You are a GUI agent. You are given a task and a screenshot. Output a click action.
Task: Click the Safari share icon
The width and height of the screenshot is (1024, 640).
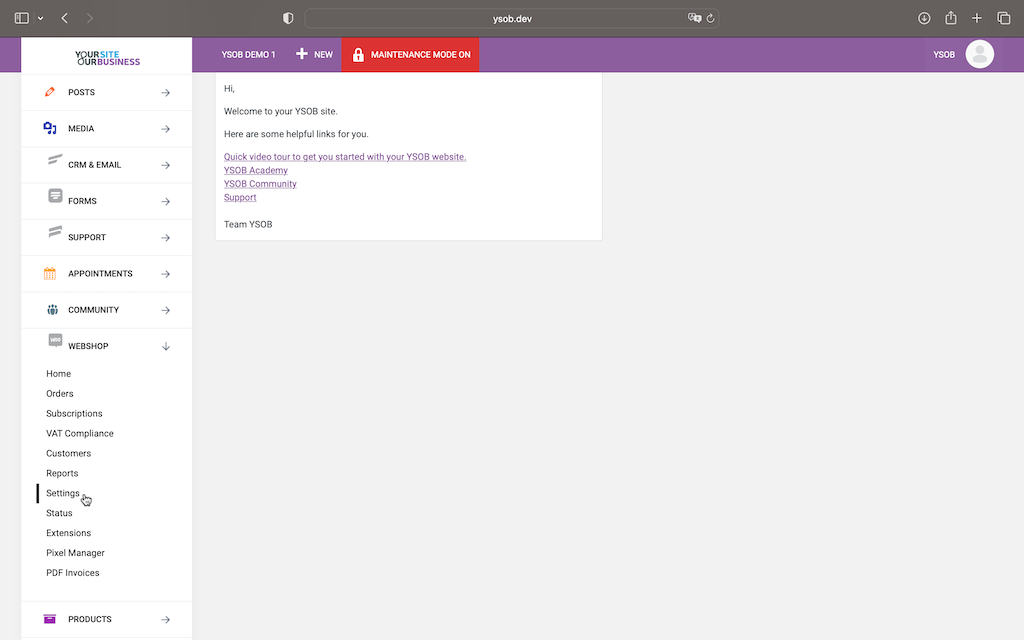pyautogui.click(x=951, y=18)
